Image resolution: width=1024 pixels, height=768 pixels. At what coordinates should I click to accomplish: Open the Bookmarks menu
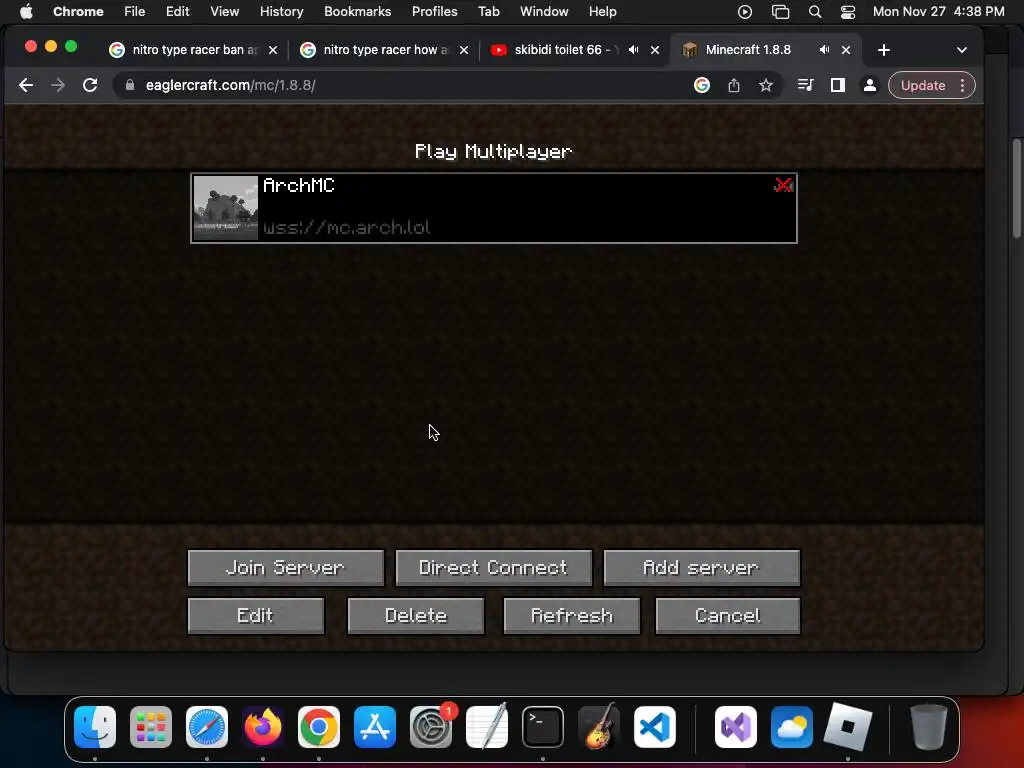coord(357,11)
